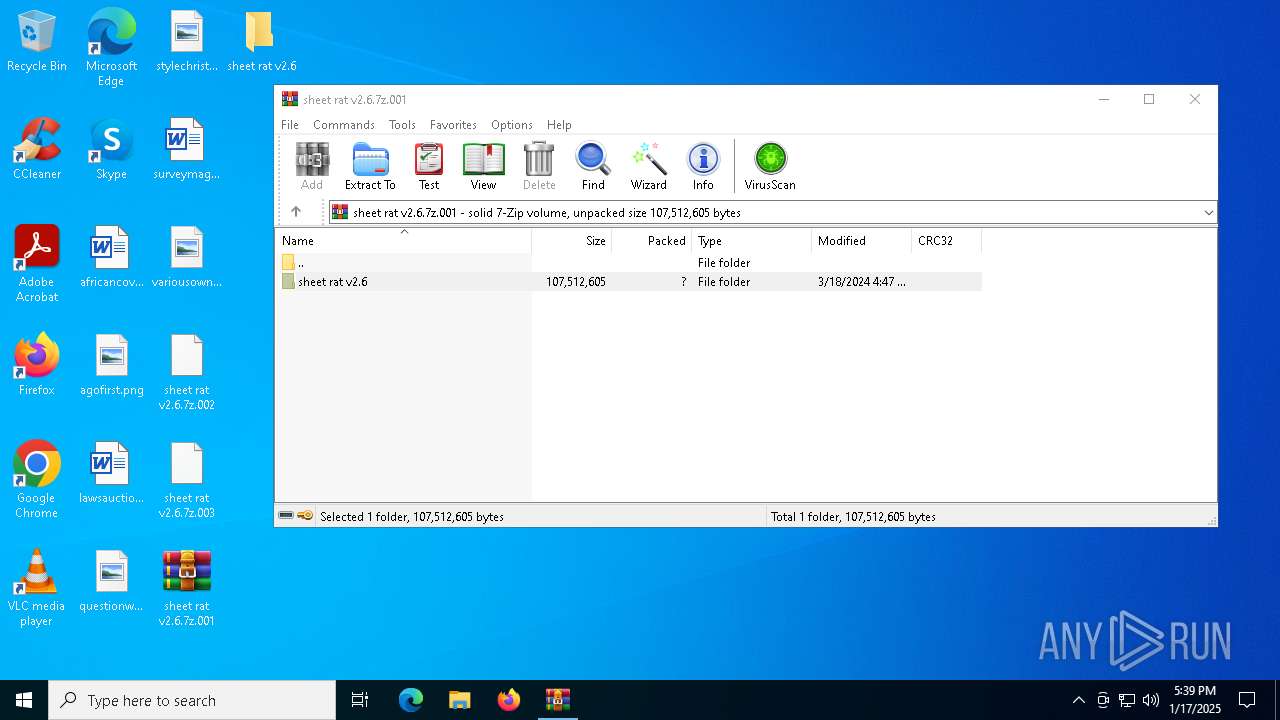The image size is (1280, 720).
Task: Click the taskbar search box
Action: (x=192, y=700)
